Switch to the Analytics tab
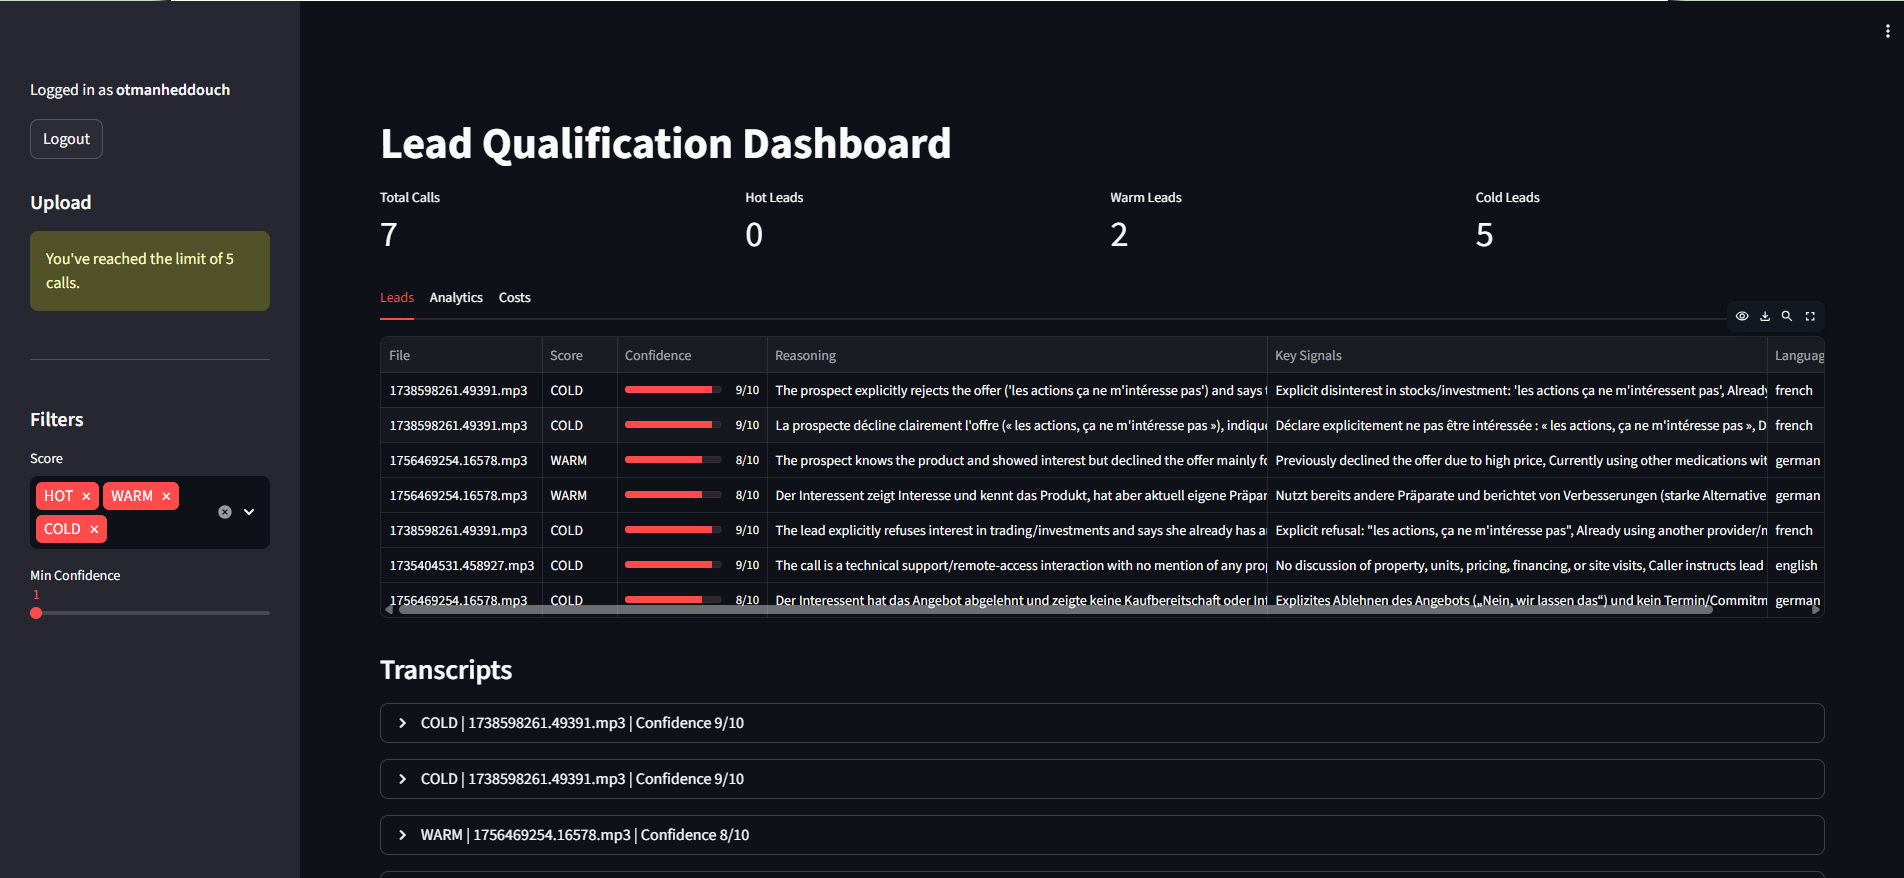 click(x=456, y=298)
